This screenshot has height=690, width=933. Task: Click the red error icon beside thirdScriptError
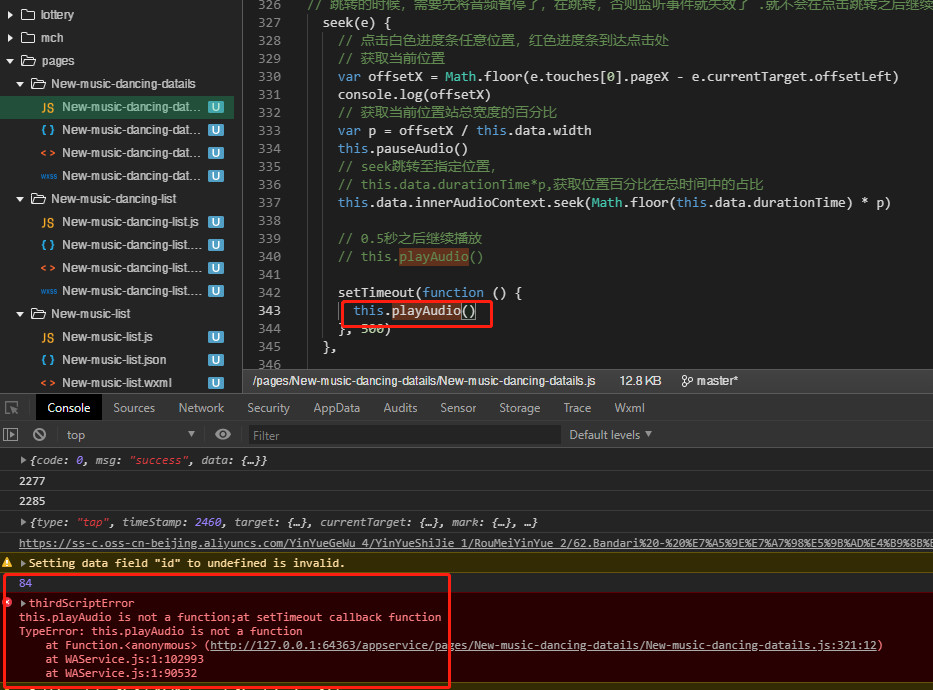point(7,603)
